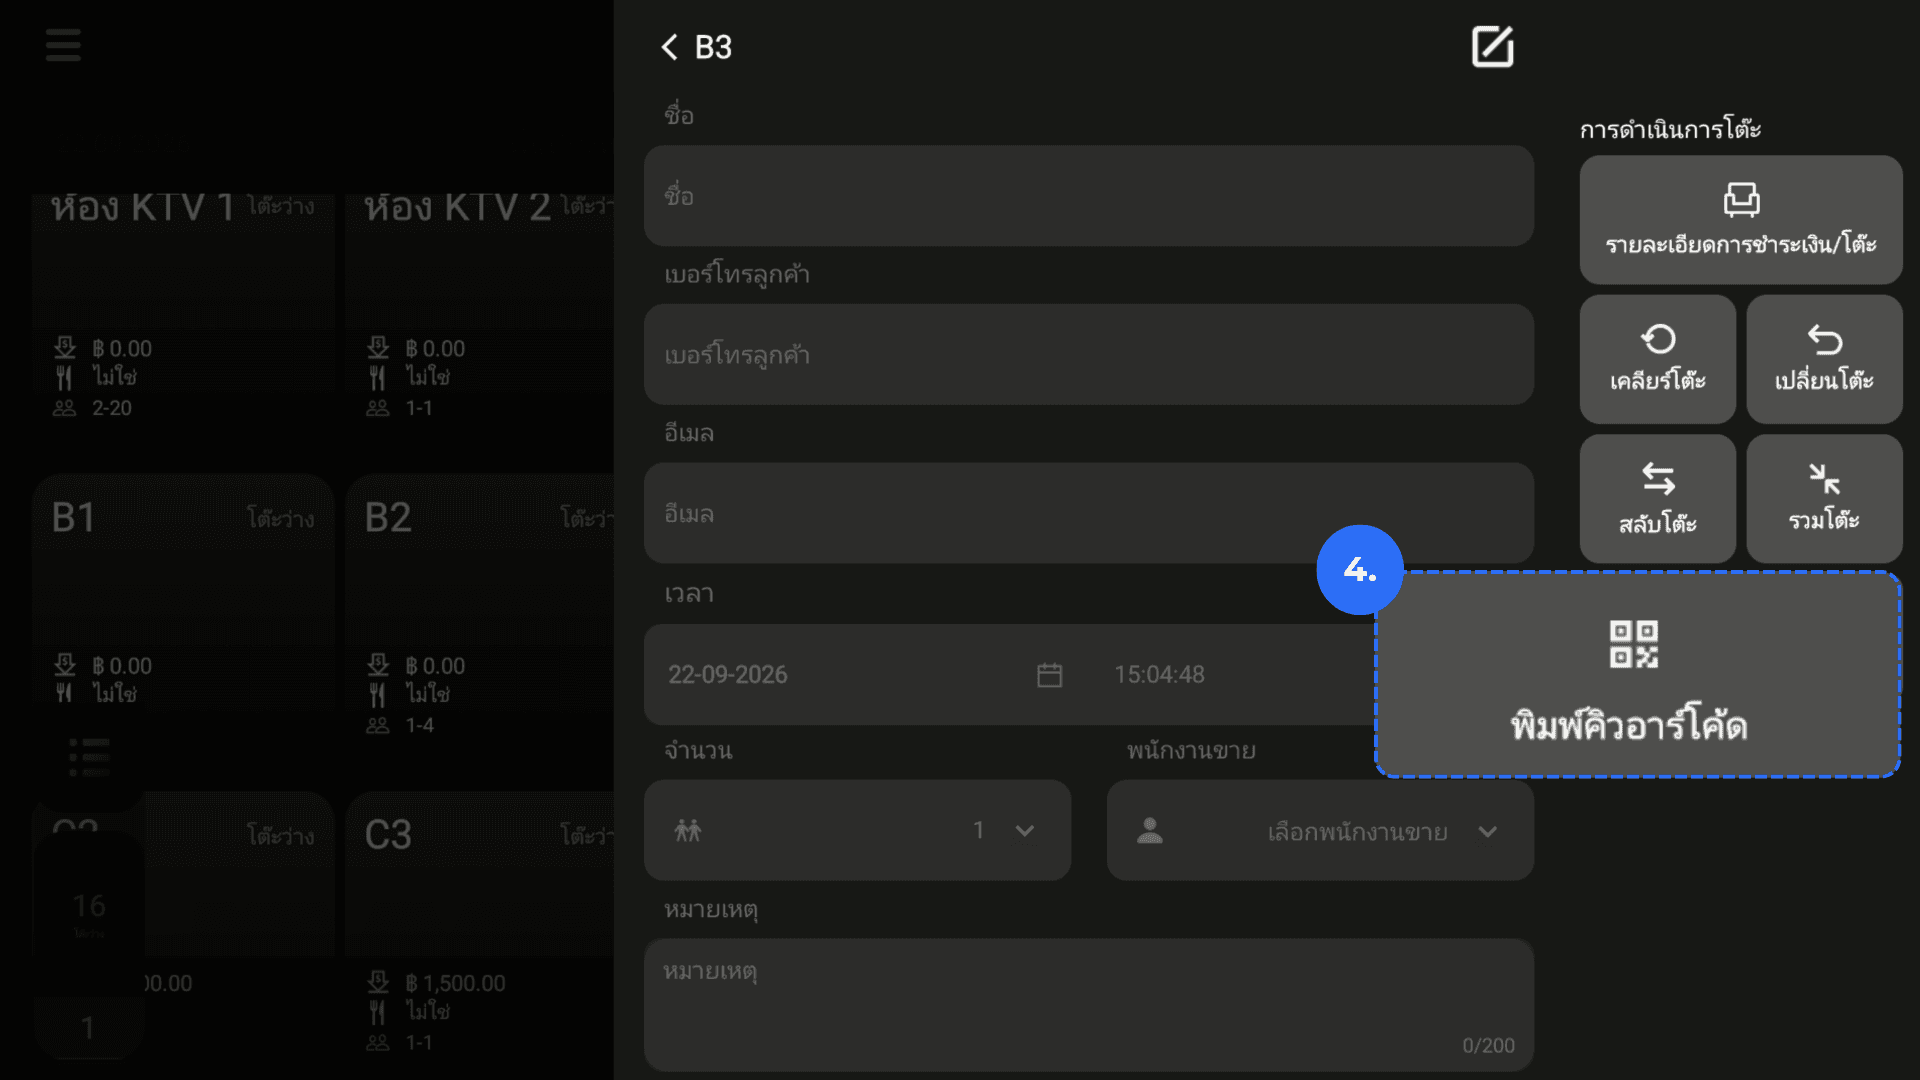Click the 2-20 capacity on KTV 1
The width and height of the screenshot is (1920, 1080).
111,408
